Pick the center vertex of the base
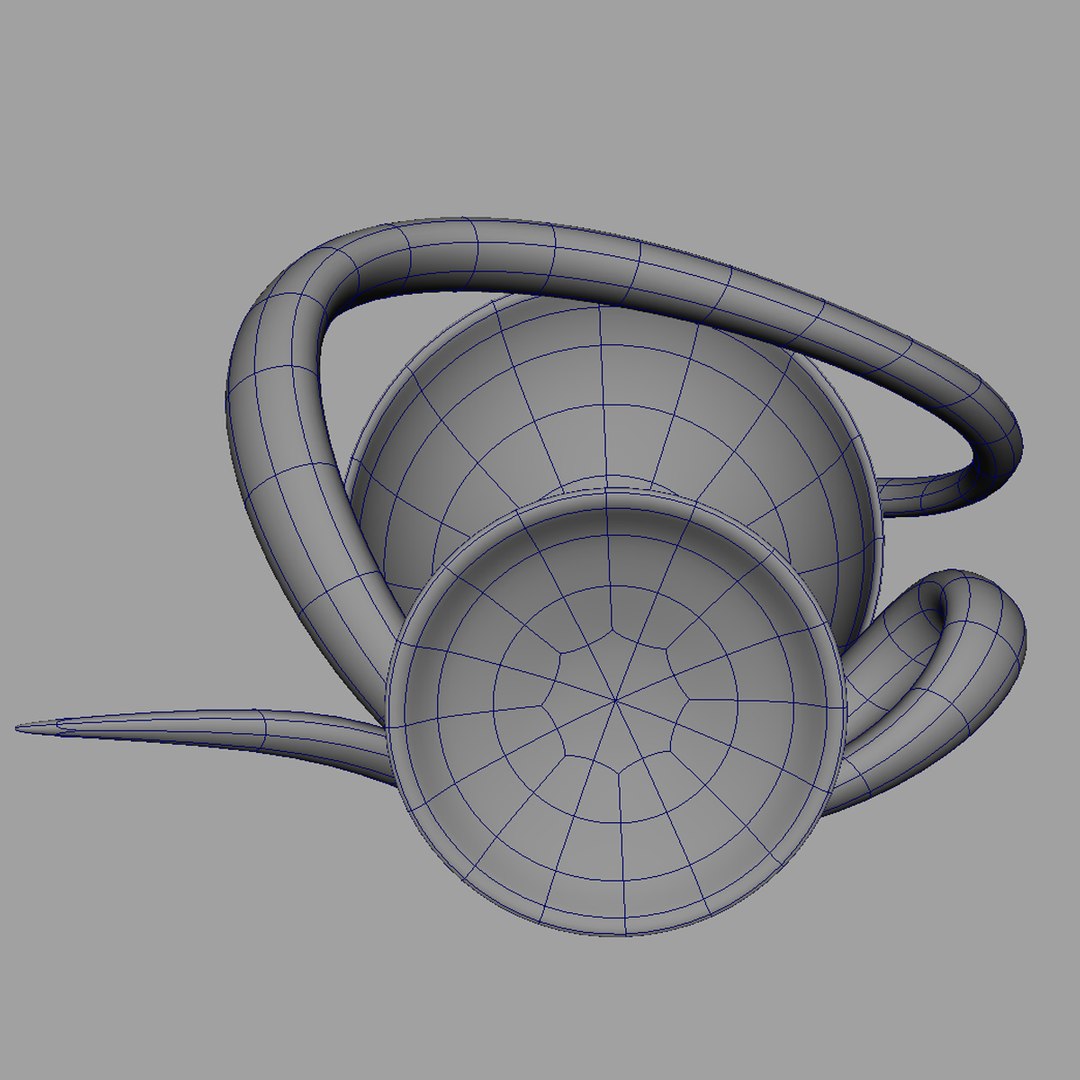1080x1080 pixels. pyautogui.click(x=616, y=701)
